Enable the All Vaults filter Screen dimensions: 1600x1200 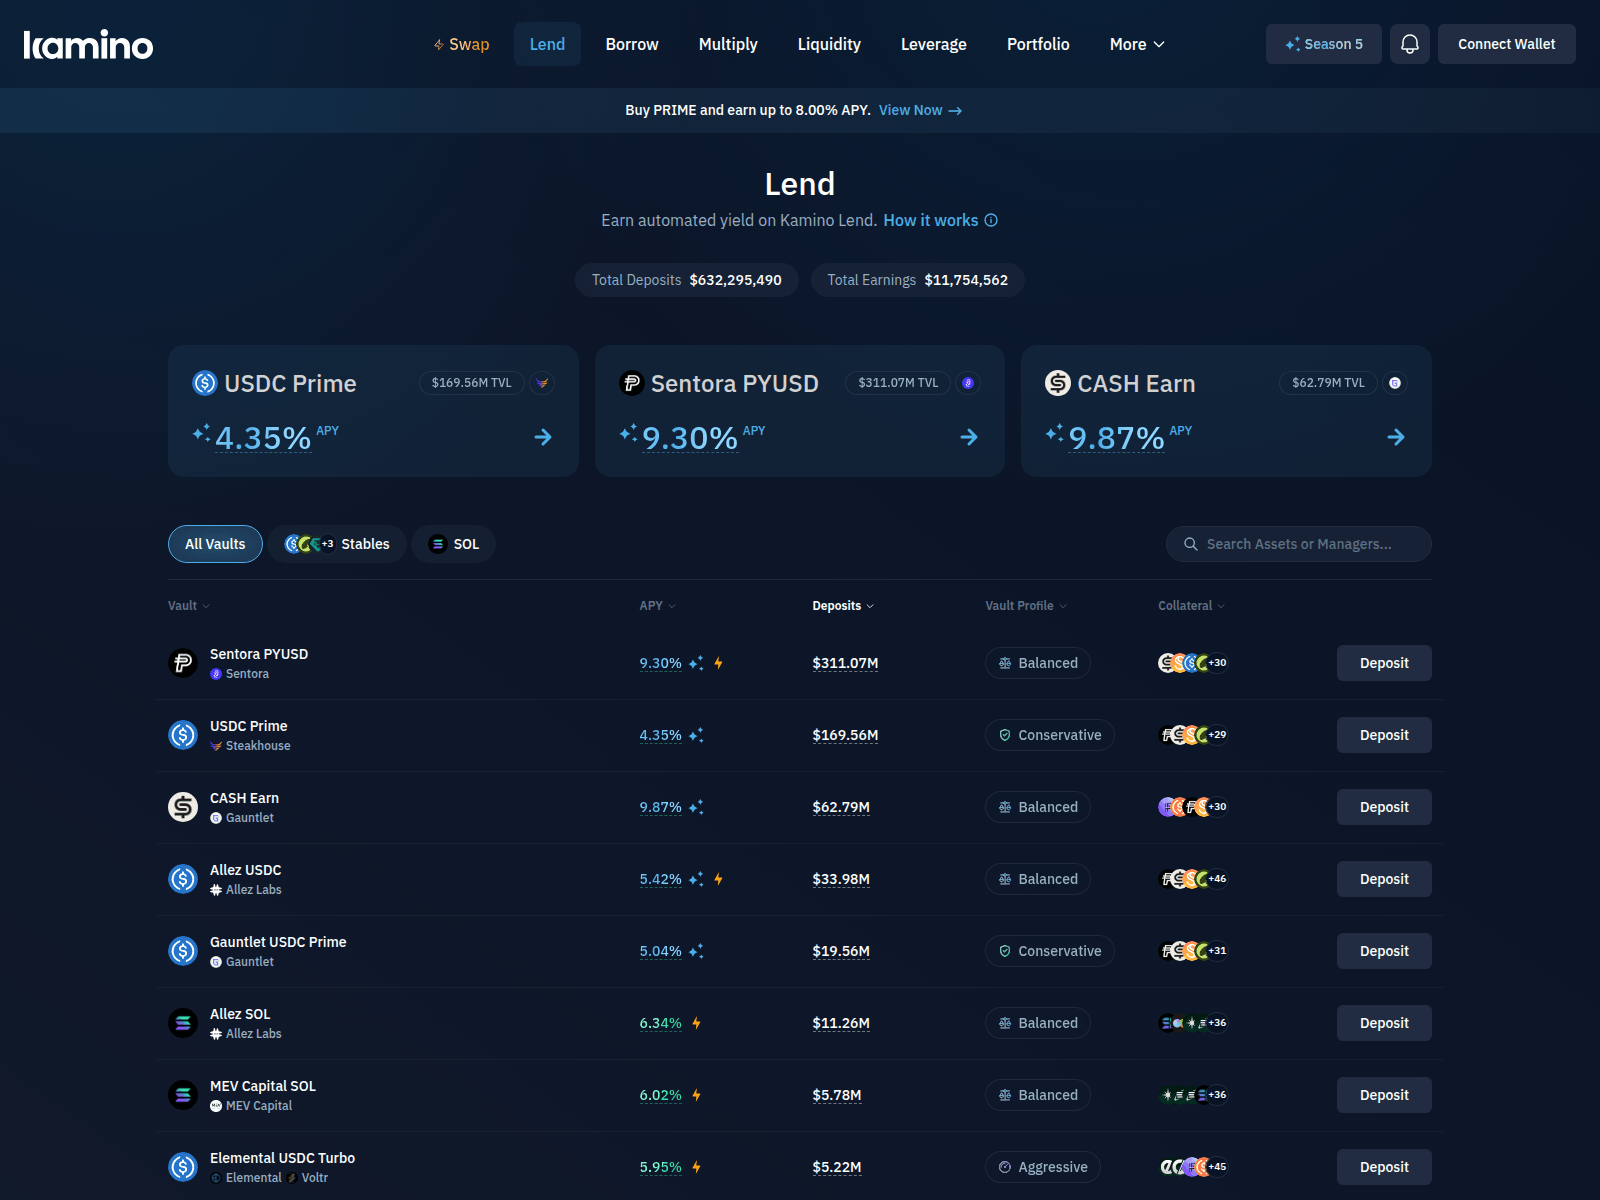[215, 544]
